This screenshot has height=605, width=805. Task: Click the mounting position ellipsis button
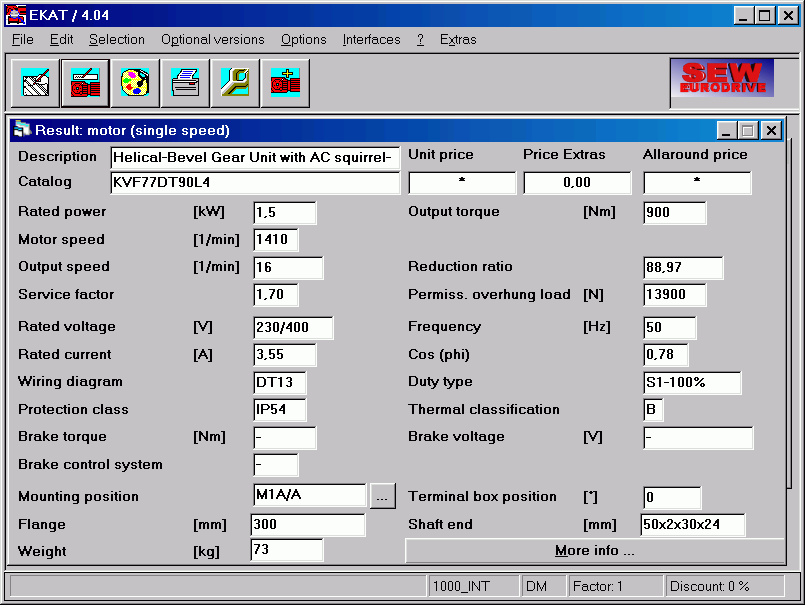tap(382, 496)
